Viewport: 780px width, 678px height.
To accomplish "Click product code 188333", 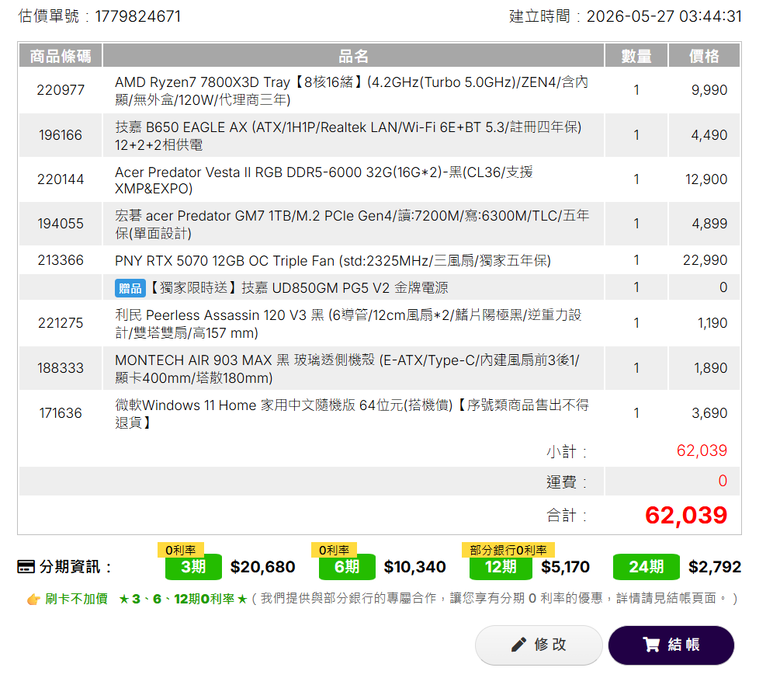I will click(x=60, y=368).
